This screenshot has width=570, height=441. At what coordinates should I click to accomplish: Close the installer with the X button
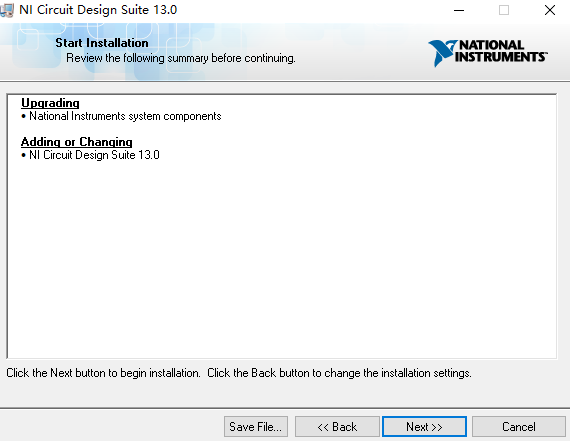(x=550, y=10)
